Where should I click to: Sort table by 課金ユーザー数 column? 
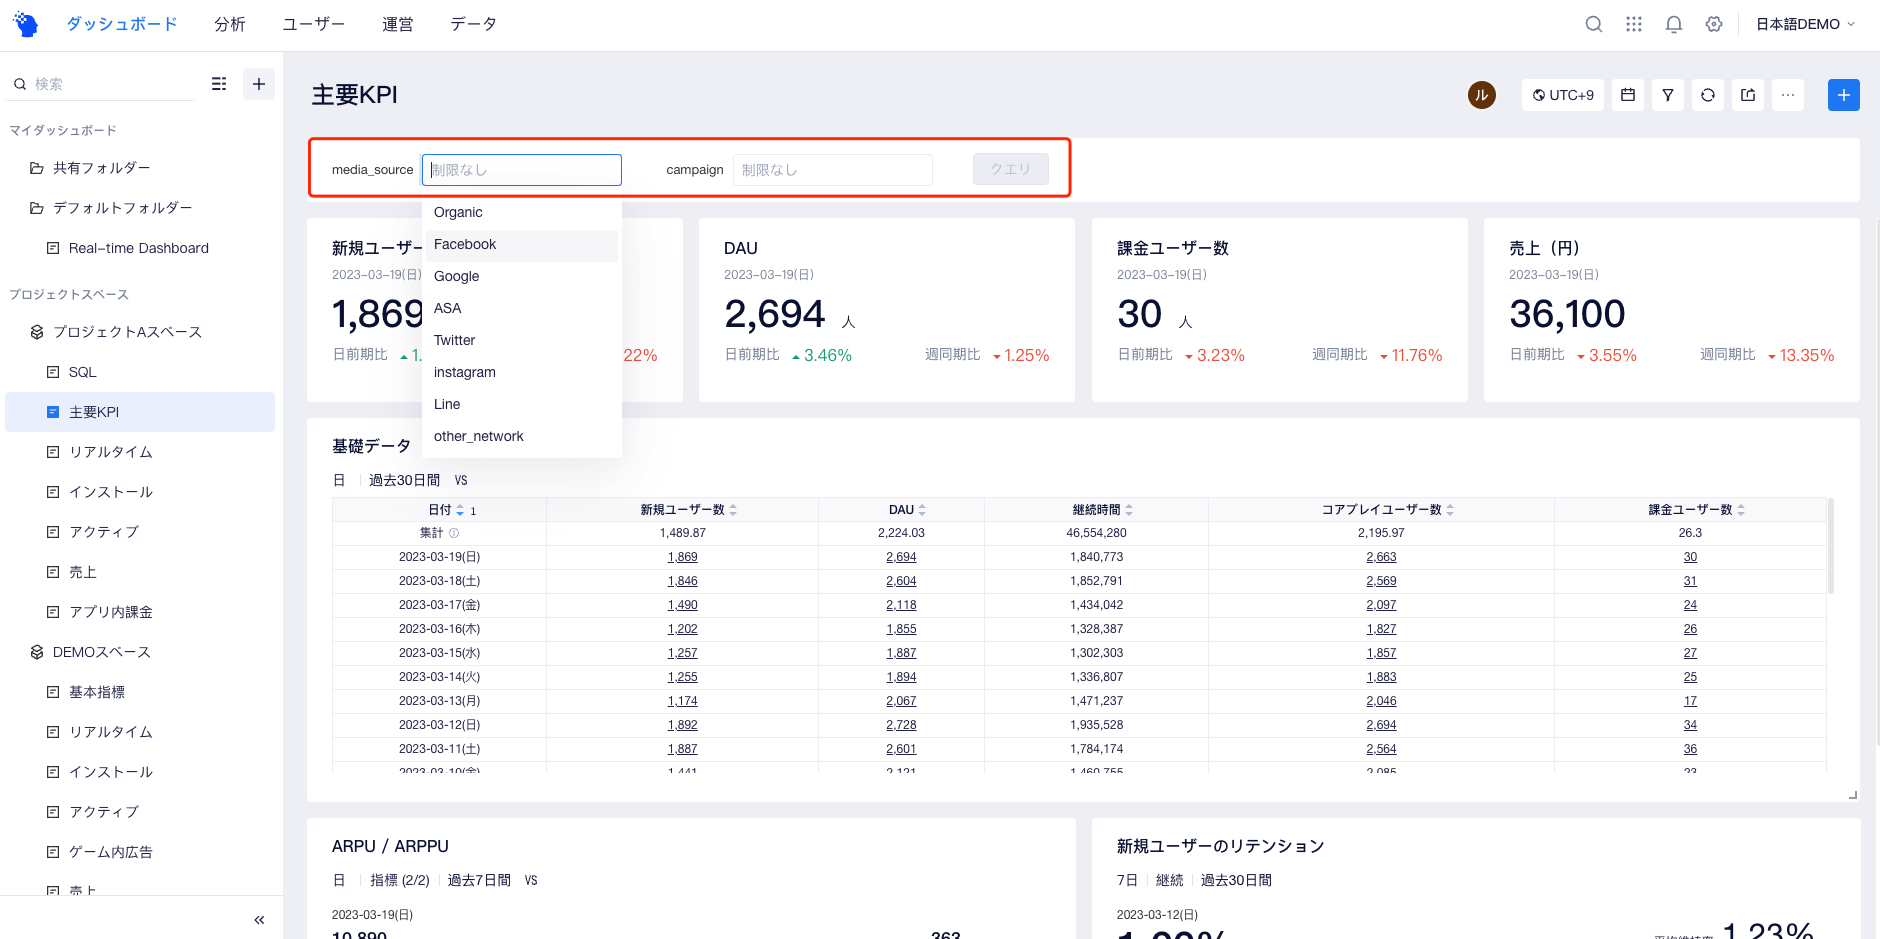[x=1741, y=510]
